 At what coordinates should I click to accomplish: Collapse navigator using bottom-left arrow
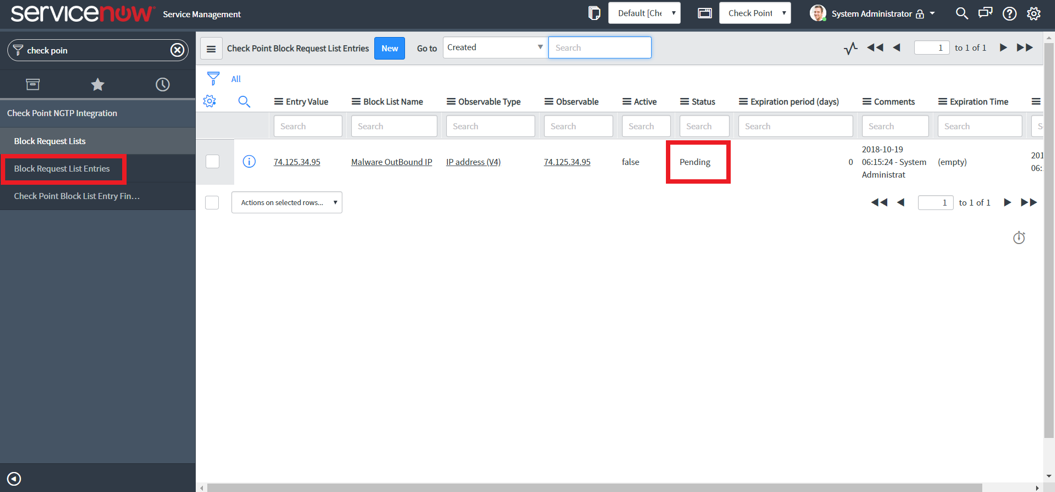[x=14, y=479]
